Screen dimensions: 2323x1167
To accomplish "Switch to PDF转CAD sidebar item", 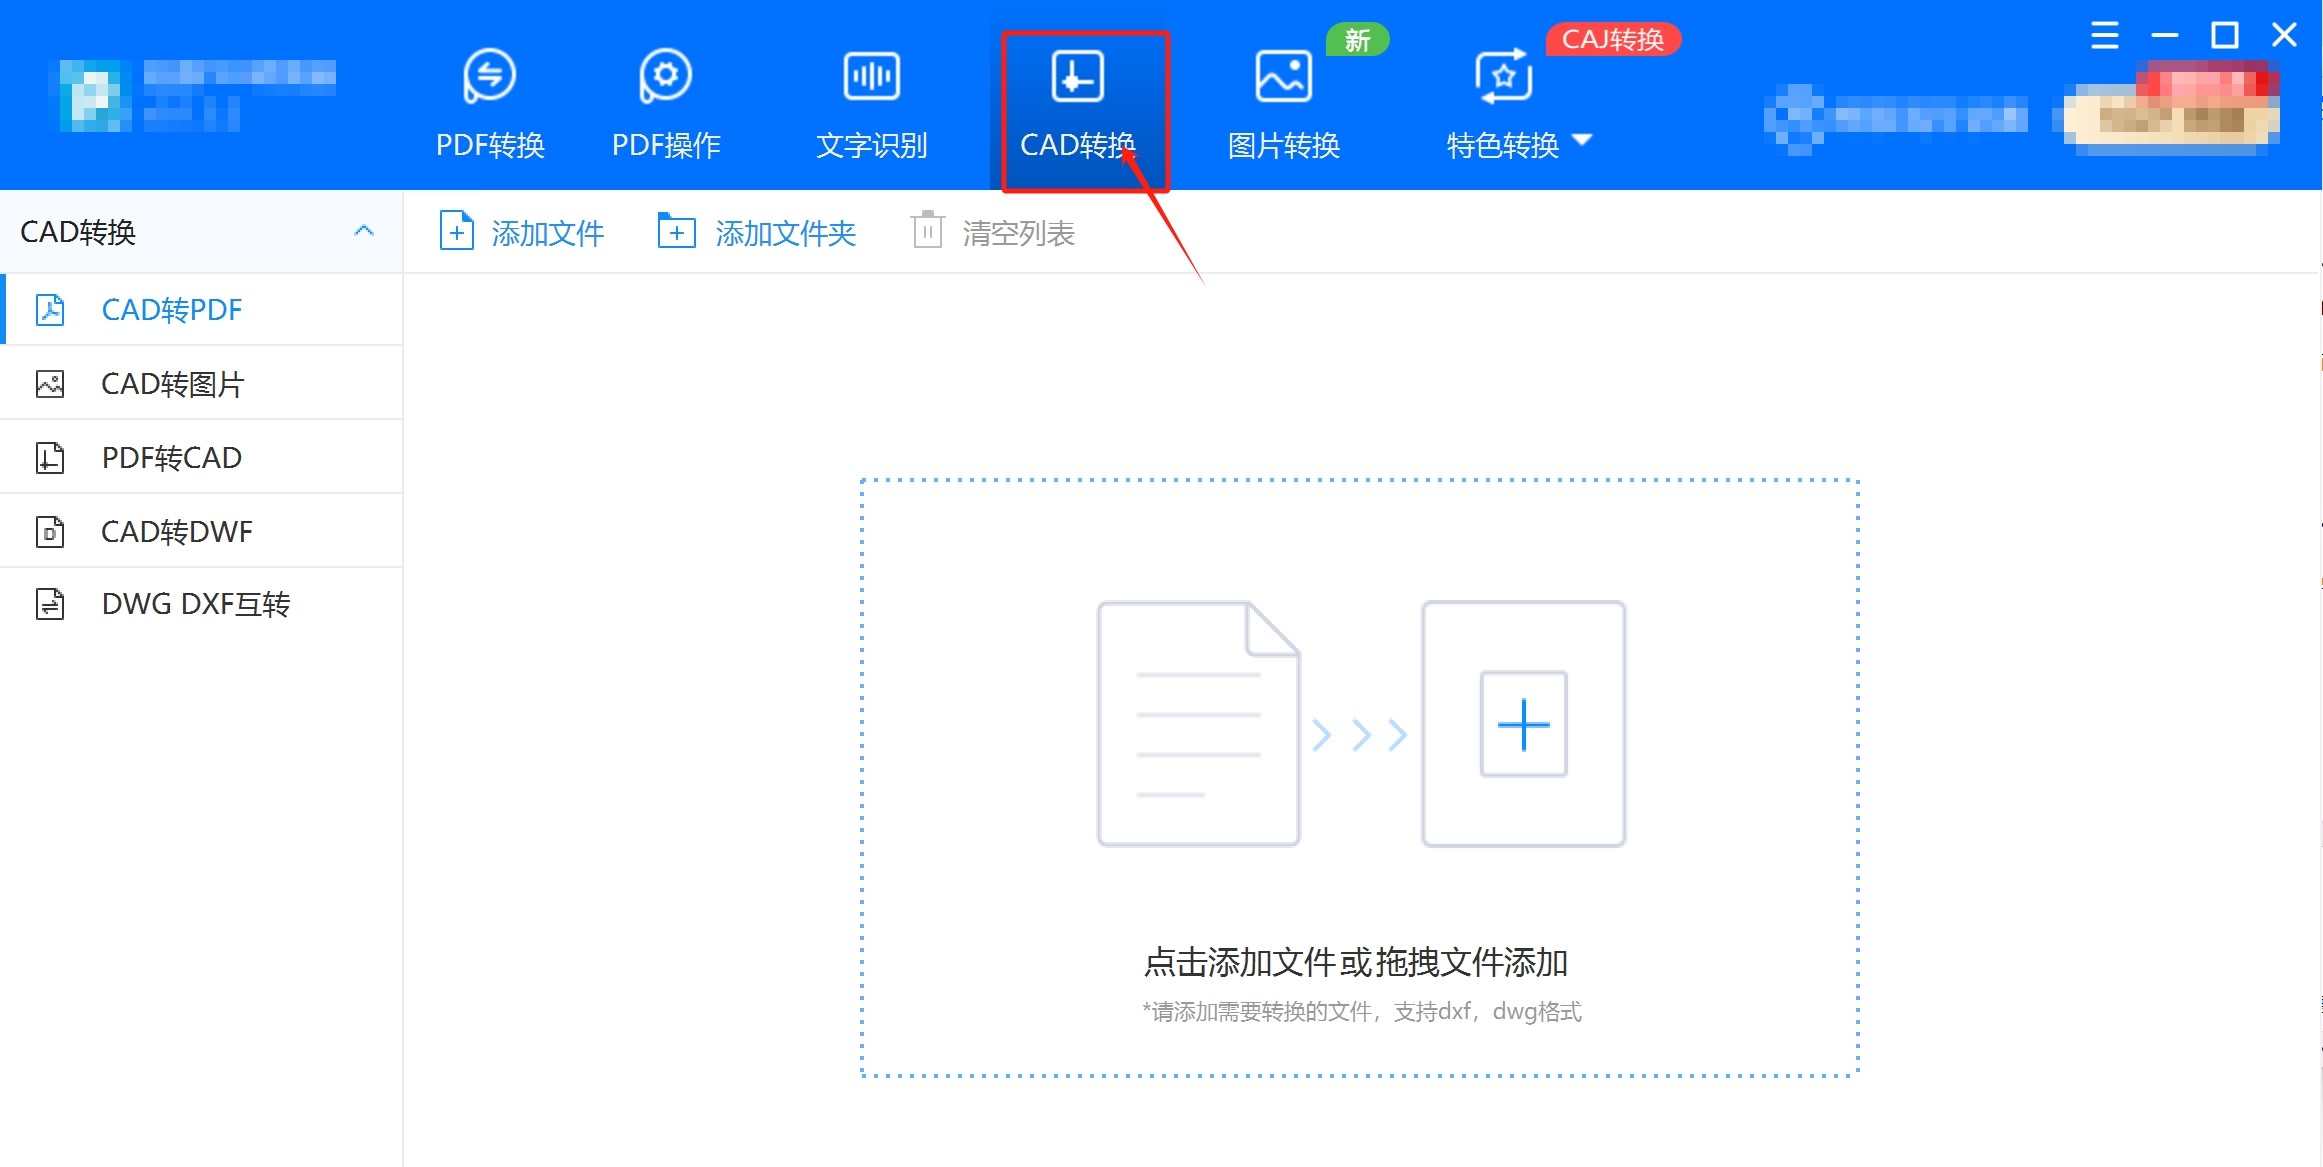I will [x=172, y=458].
